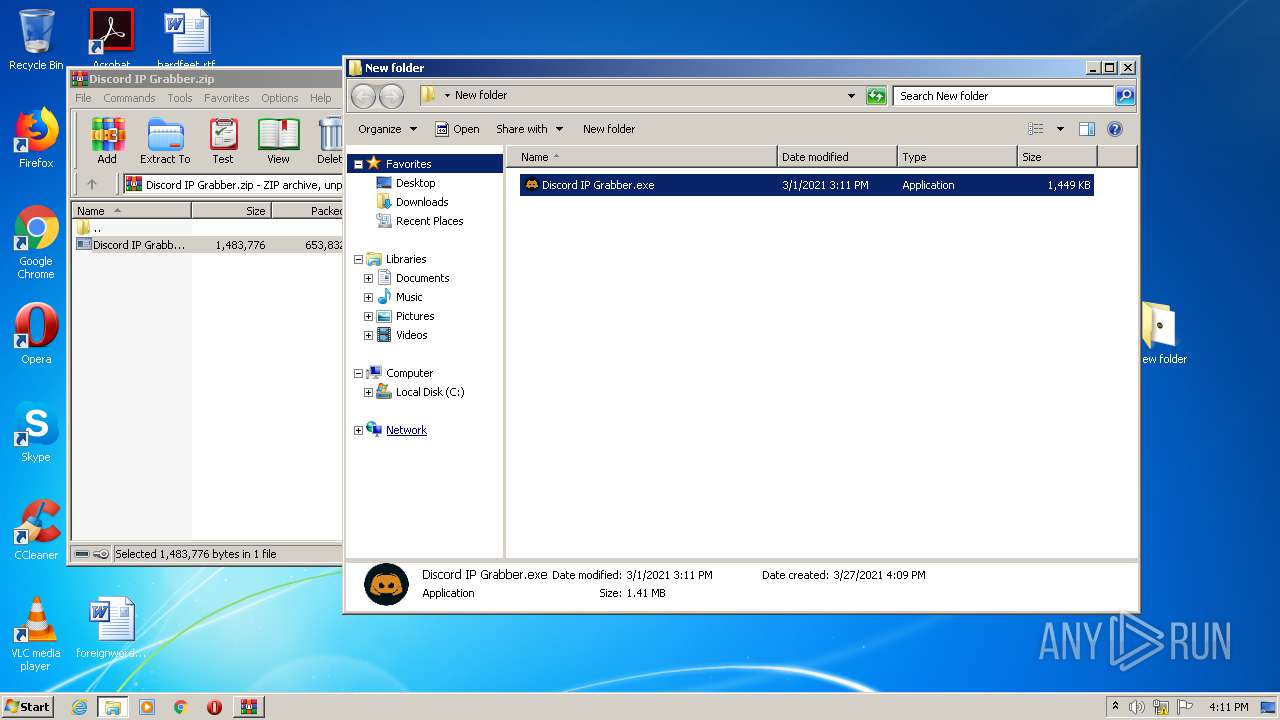Click the Explorer help question mark icon
Screen dimensions: 1280x720
point(1115,129)
